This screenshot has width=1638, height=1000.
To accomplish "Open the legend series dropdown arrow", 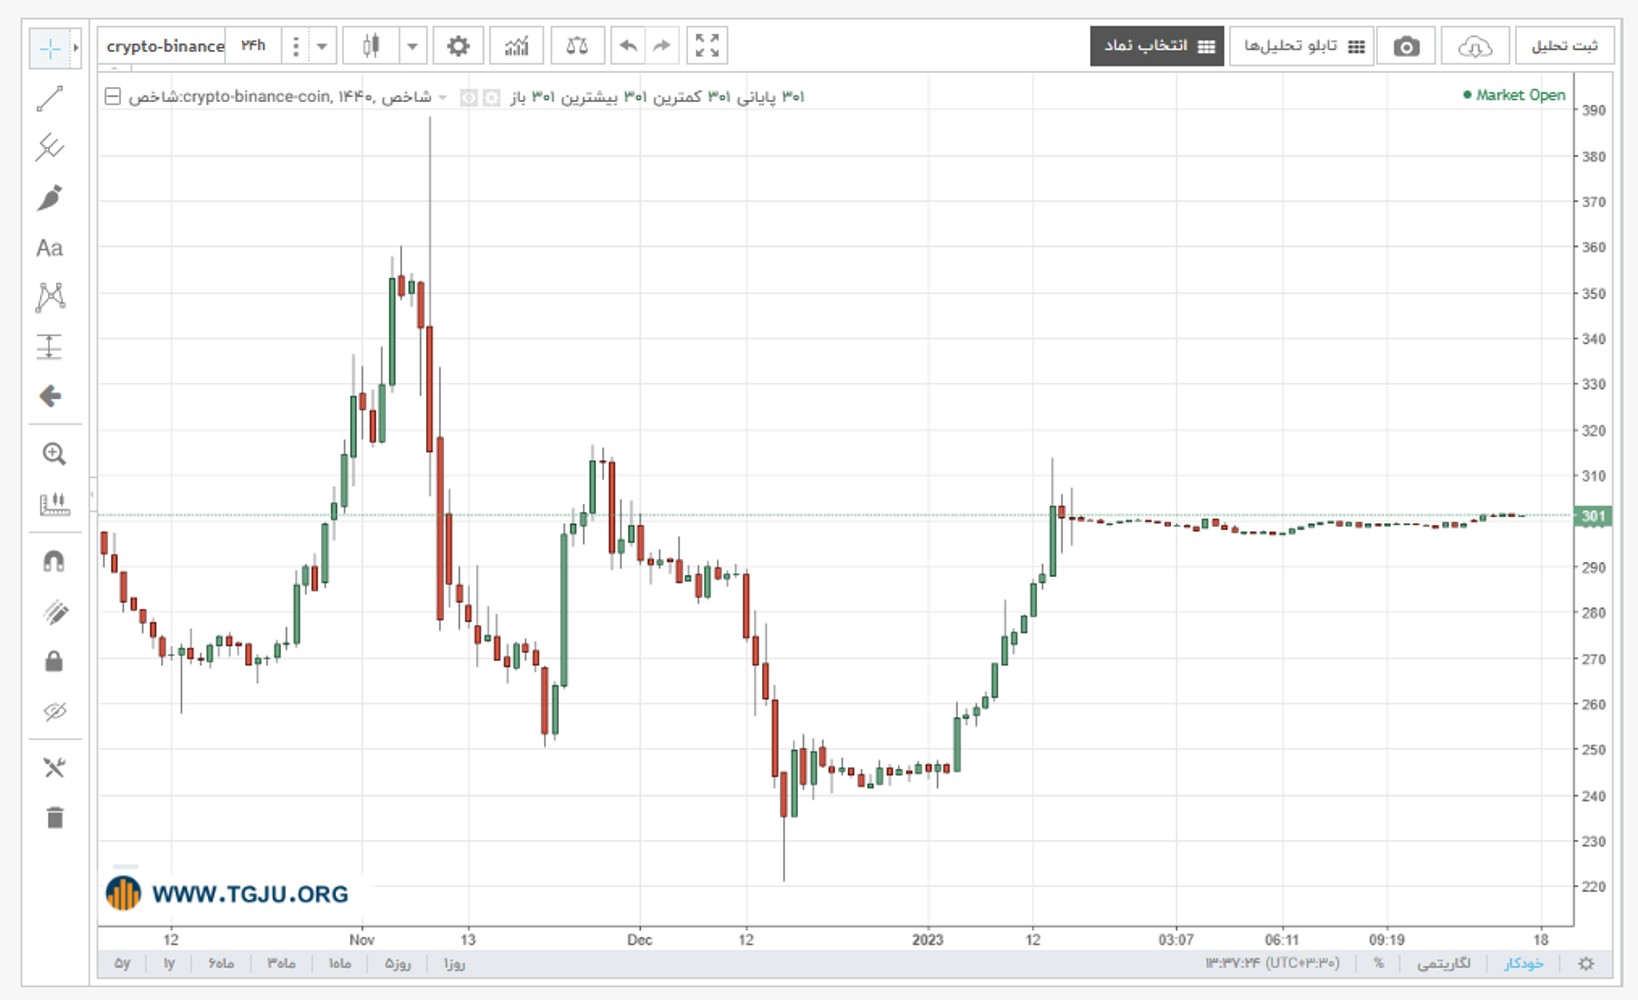I will pyautogui.click(x=442, y=97).
